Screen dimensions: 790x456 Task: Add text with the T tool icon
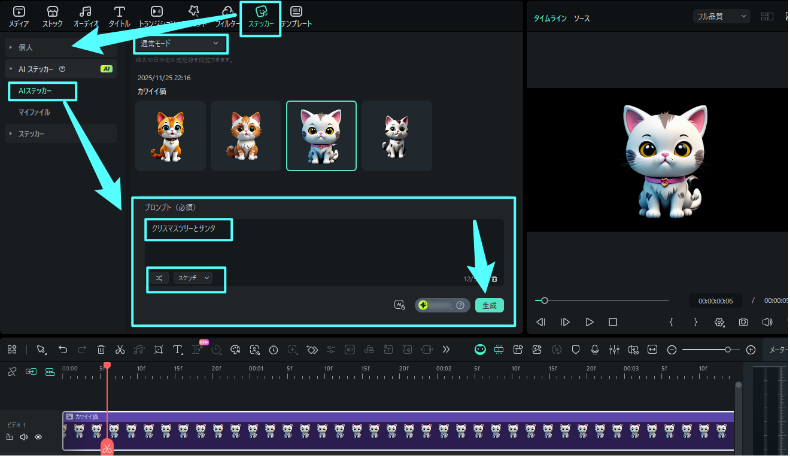point(177,349)
